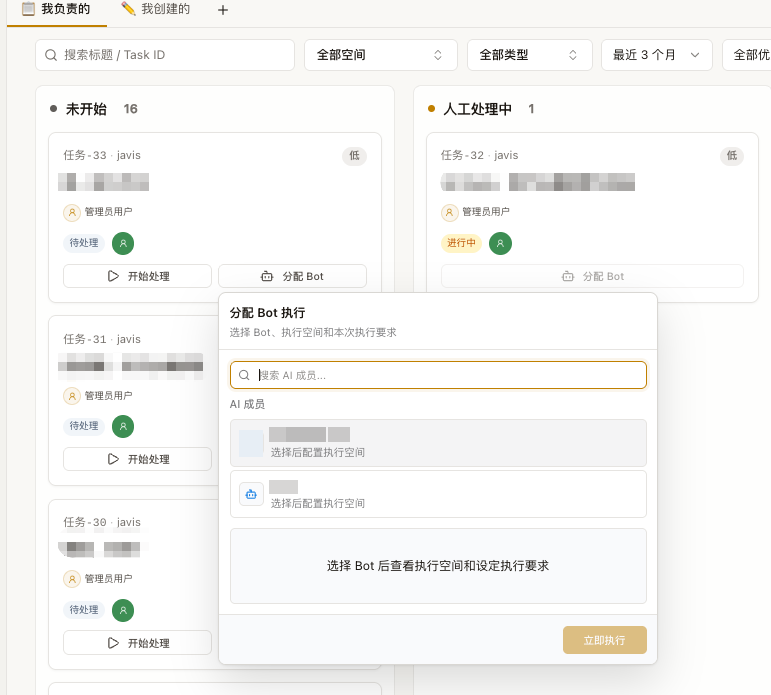The width and height of the screenshot is (771, 695).
Task: Click the 待处理 tag on 任务-30
Action: 84,609
